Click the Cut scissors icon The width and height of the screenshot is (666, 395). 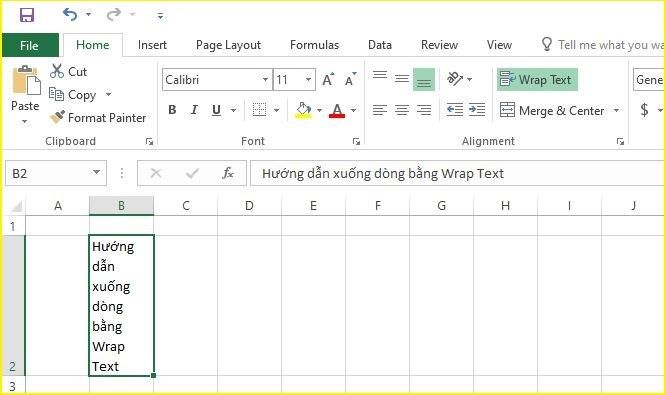(x=56, y=71)
